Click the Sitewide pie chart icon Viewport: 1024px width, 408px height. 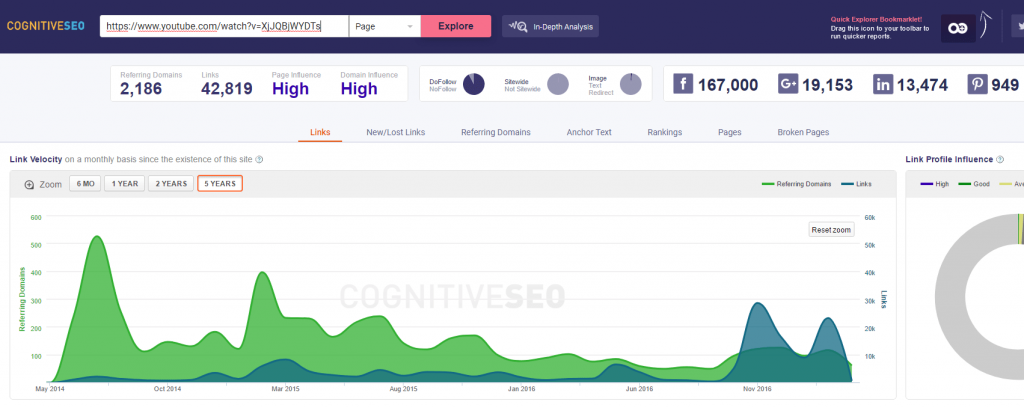click(x=557, y=84)
